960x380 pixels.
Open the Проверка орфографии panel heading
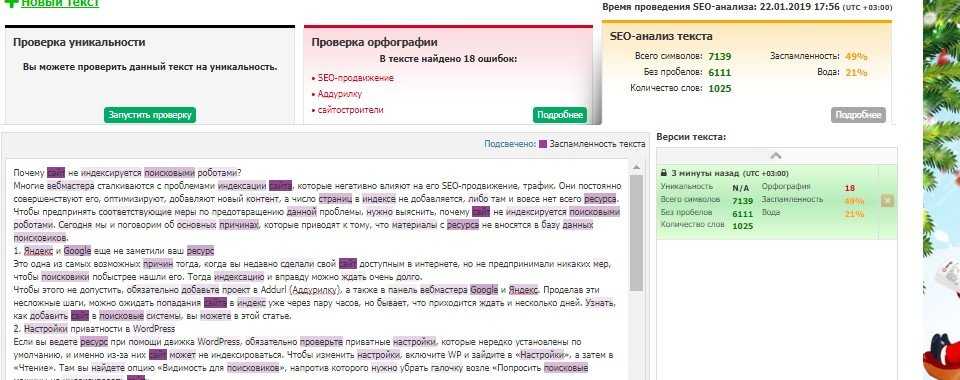374,43
